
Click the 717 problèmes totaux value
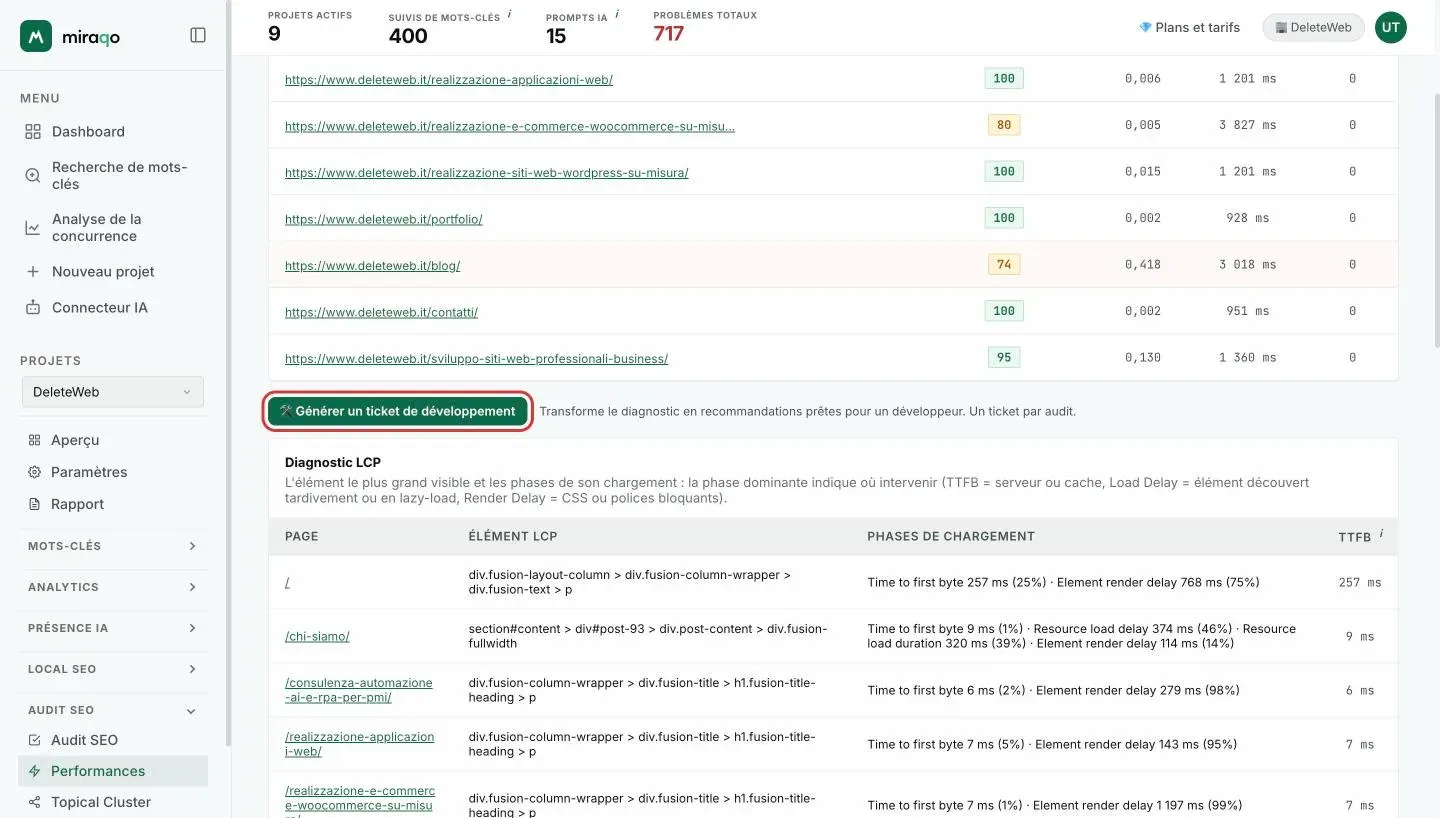668,34
